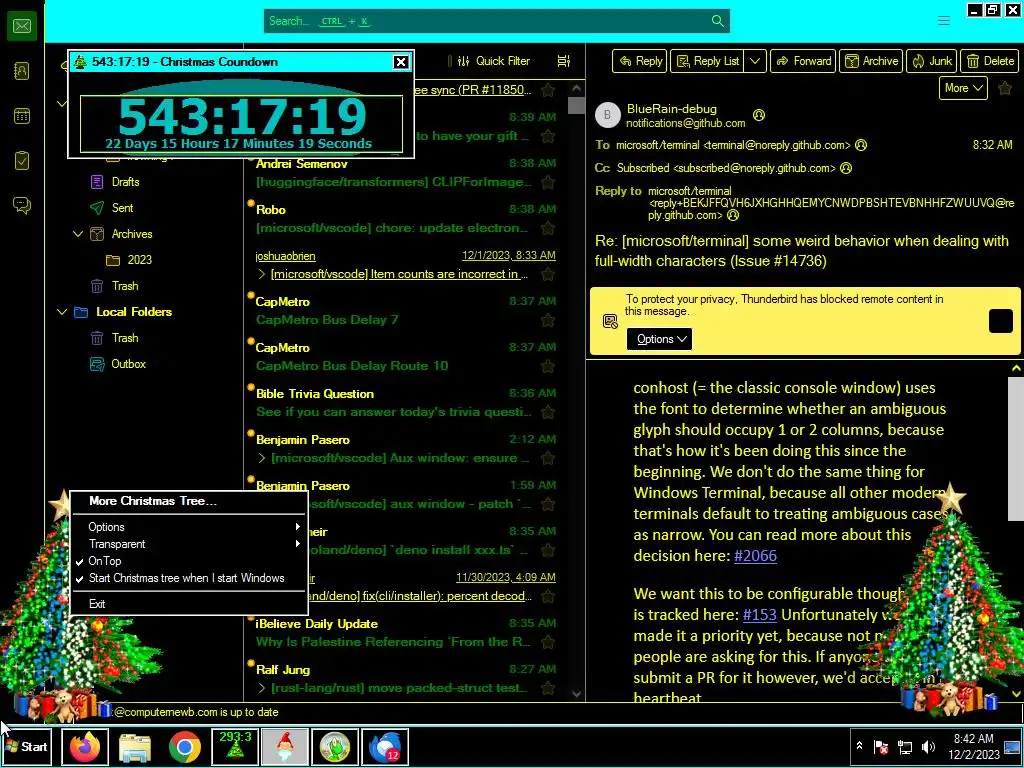The height and width of the screenshot is (768, 1024).
Task: Toggle Start Christmas tree when I start Windows
Action: point(188,578)
